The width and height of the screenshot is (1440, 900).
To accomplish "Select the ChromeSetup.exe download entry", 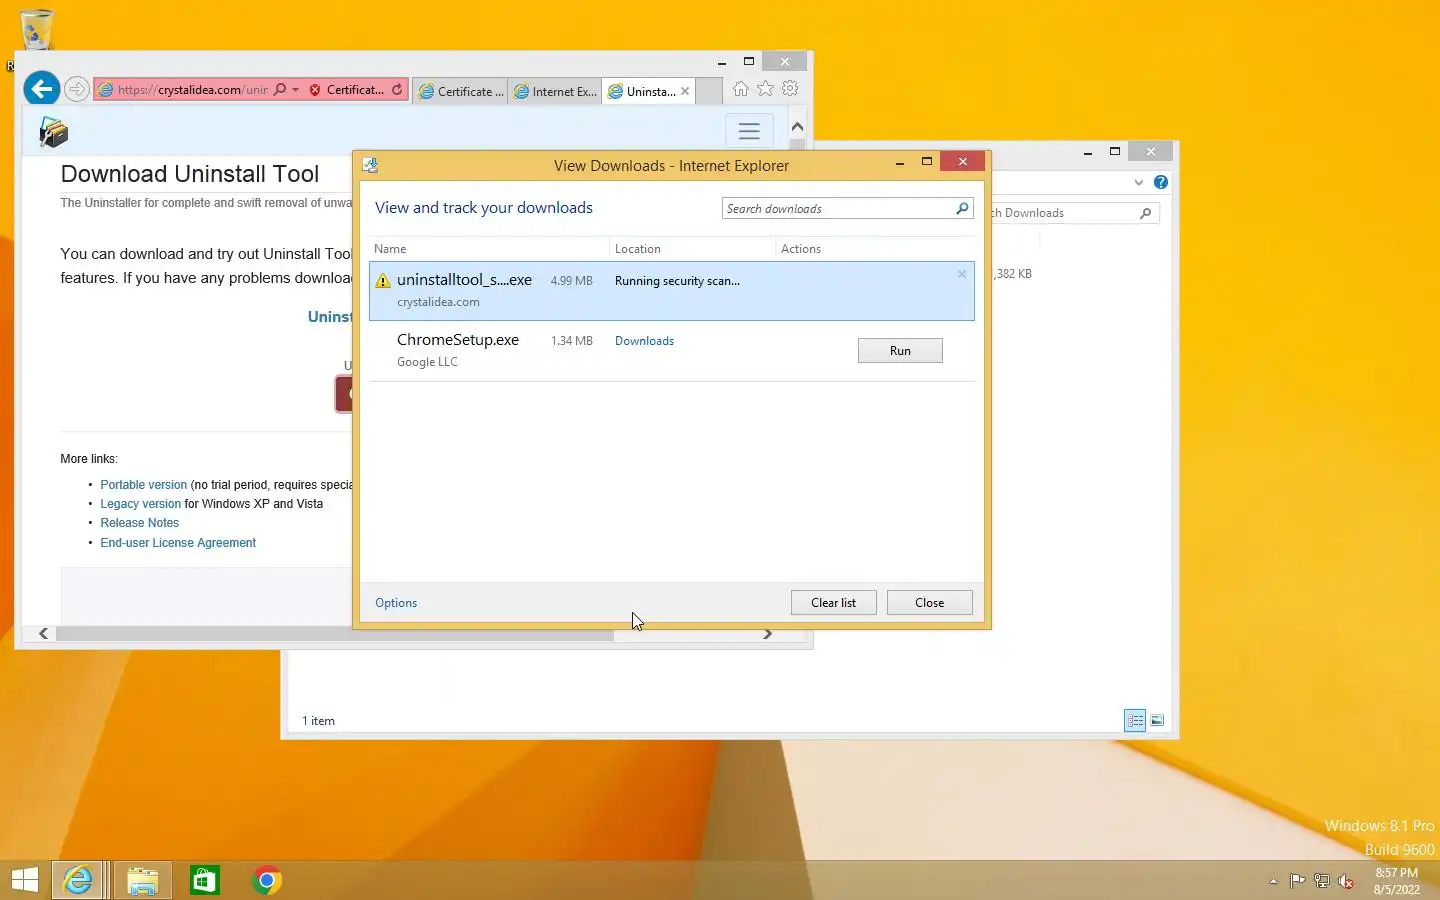I will 671,351.
